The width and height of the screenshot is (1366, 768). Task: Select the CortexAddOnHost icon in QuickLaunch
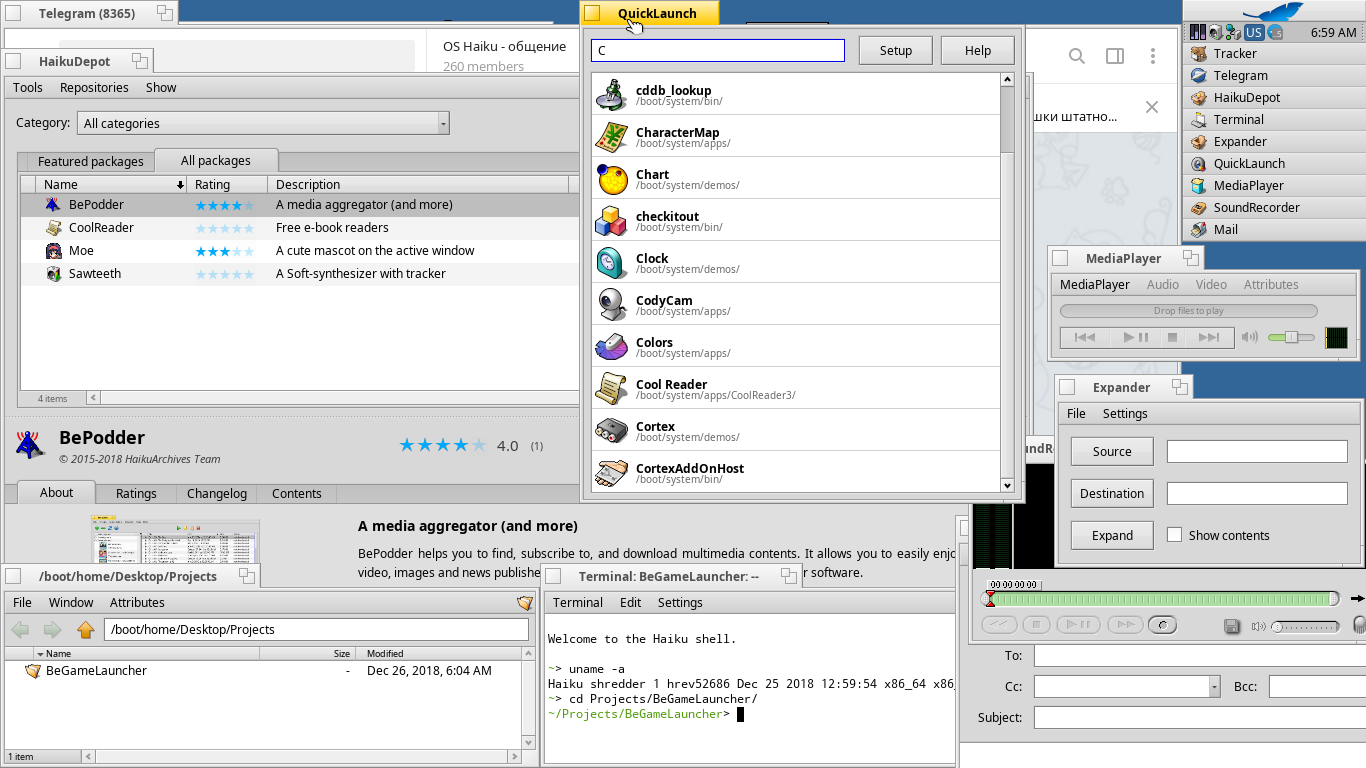(611, 472)
